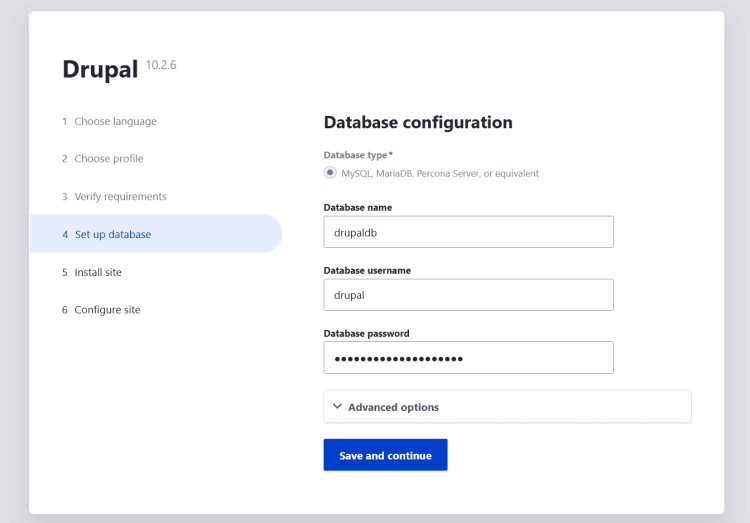
Task: Select the Database password field
Action: (468, 357)
